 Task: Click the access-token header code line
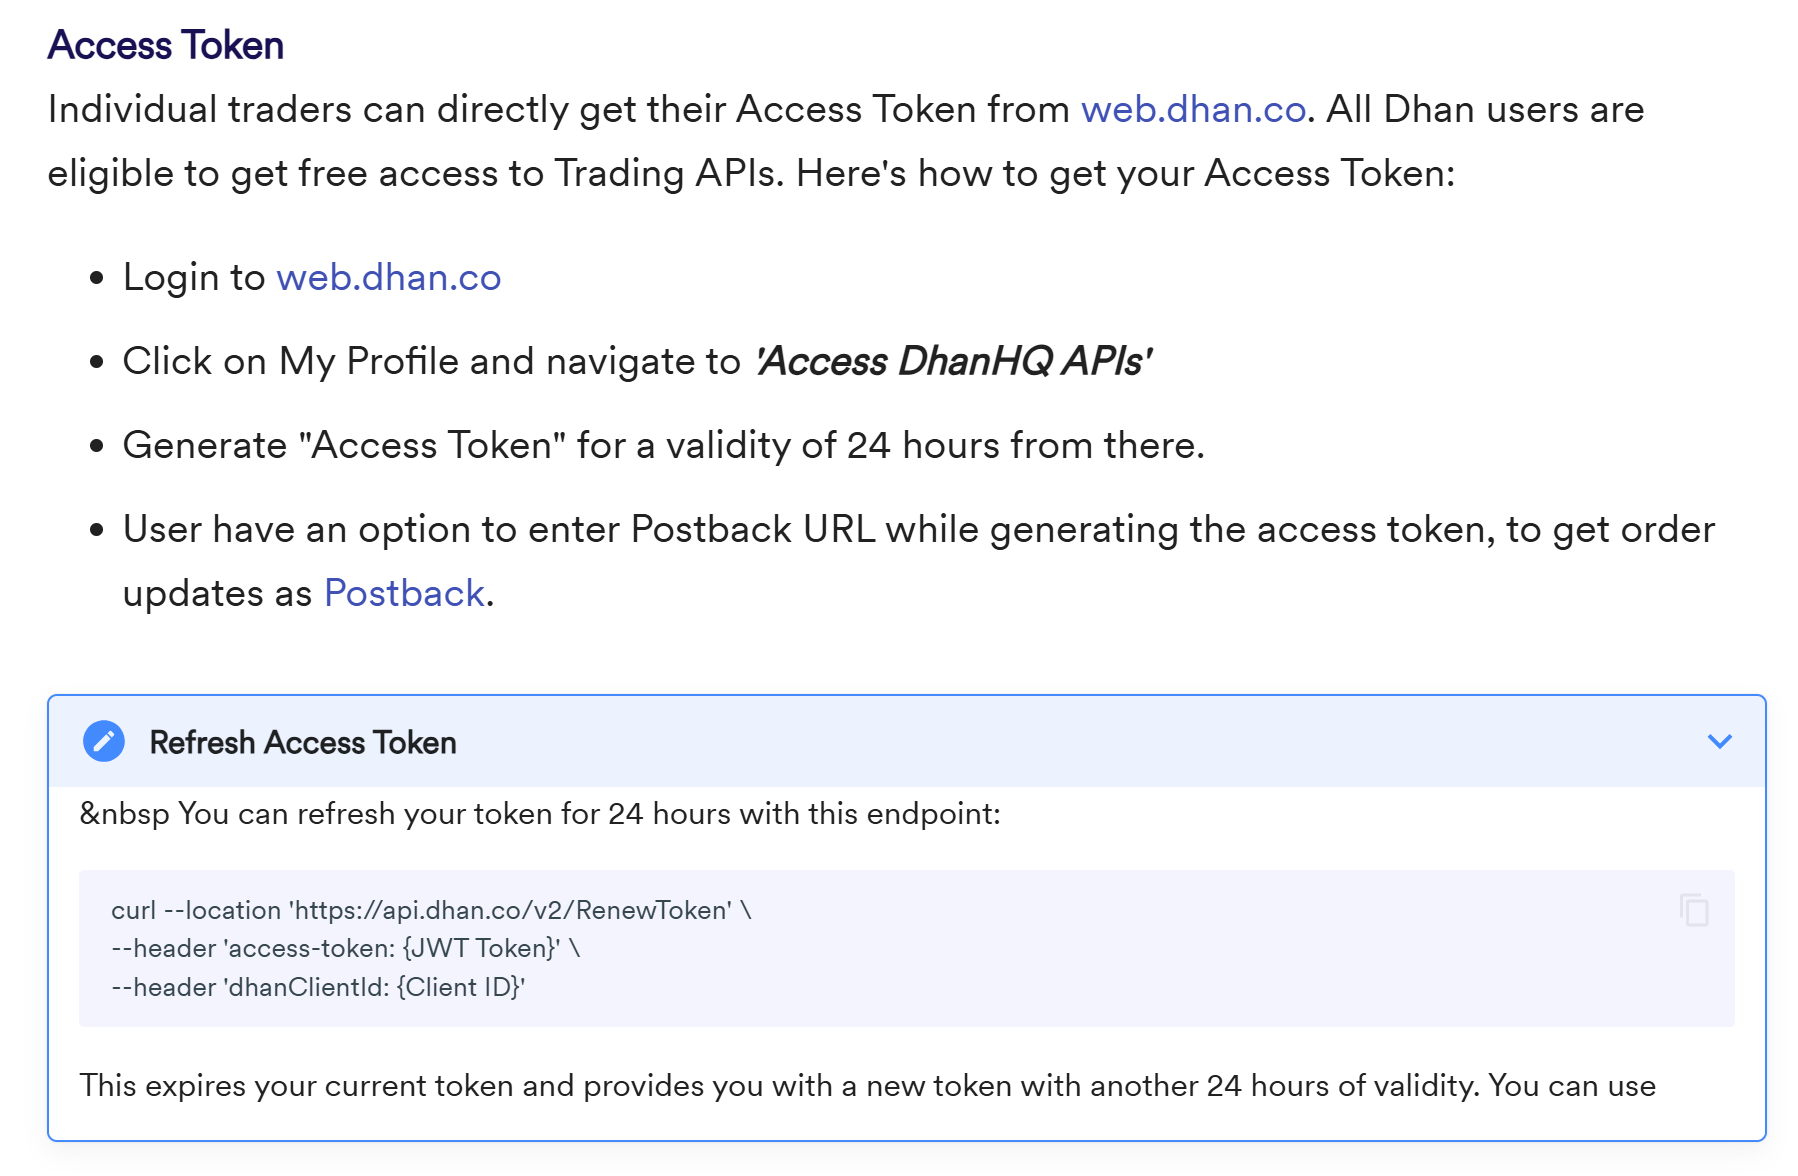345,948
